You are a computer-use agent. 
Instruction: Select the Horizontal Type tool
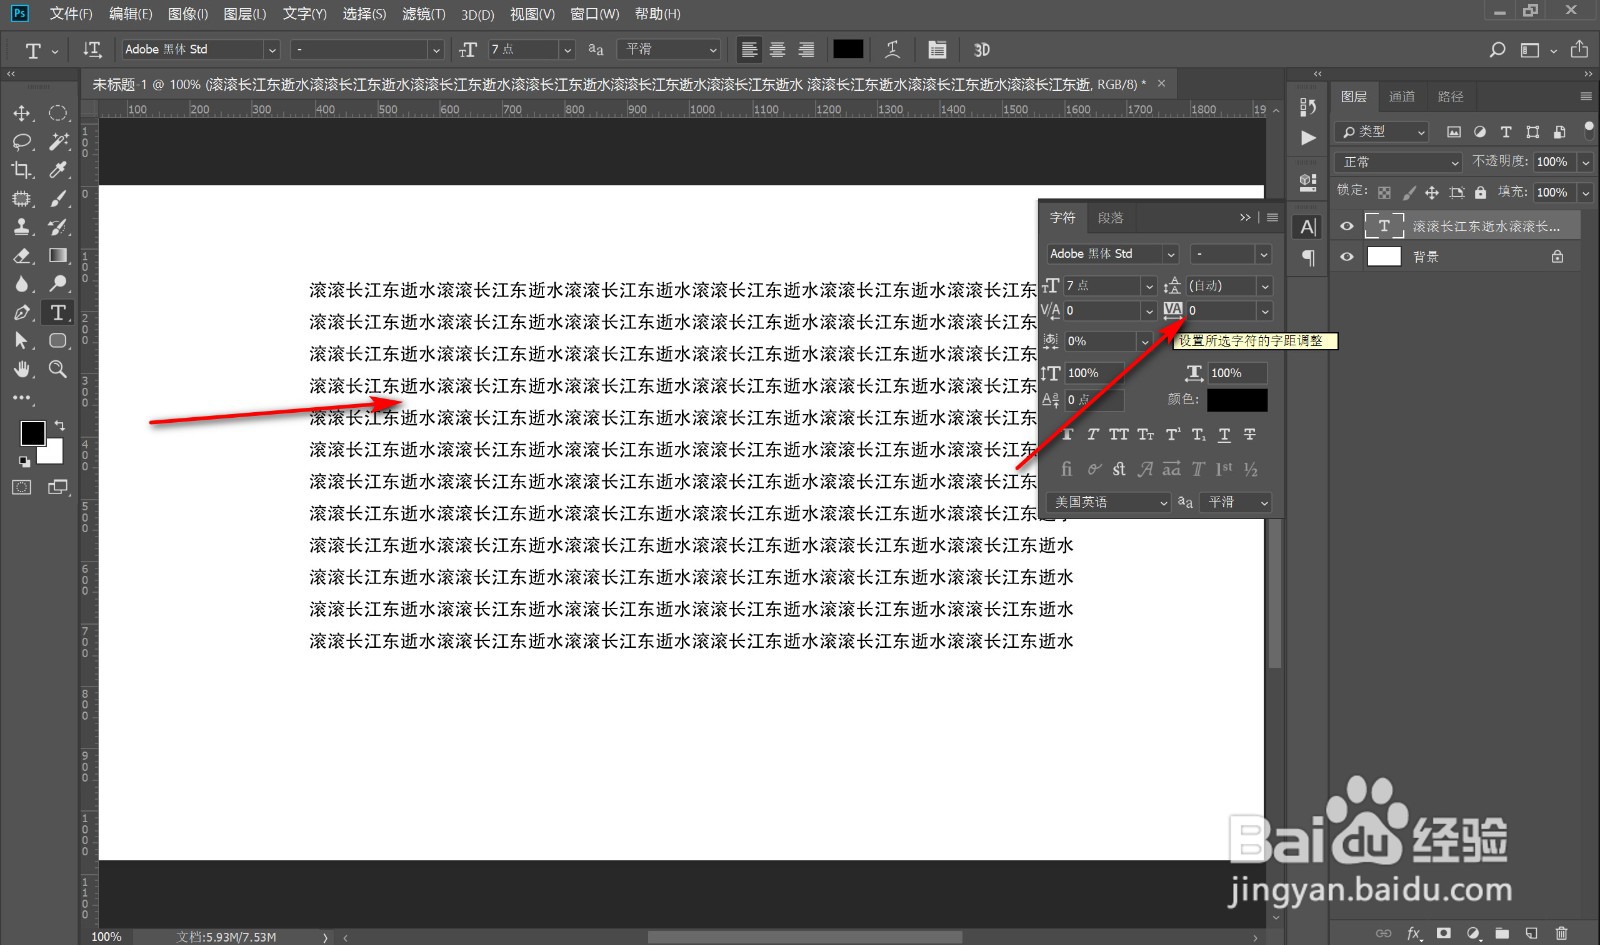coord(58,313)
